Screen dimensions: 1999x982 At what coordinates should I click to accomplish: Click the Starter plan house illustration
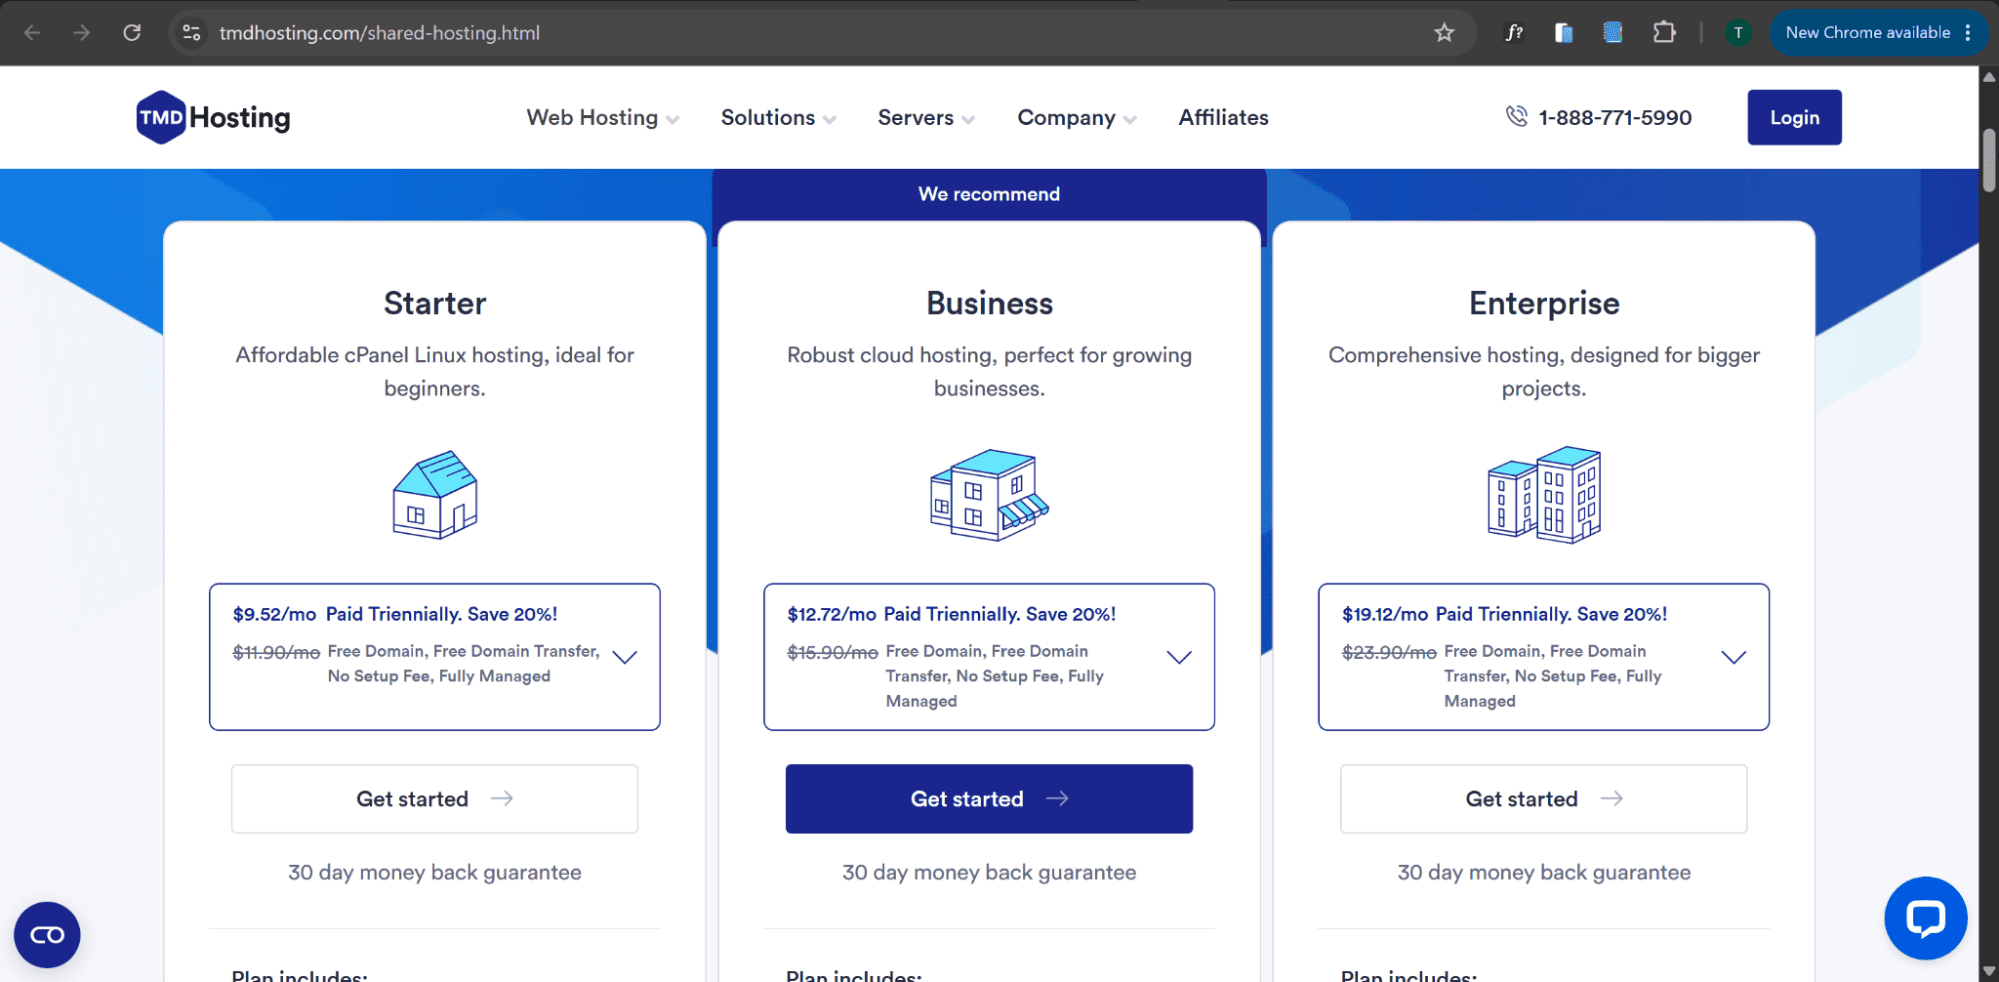pyautogui.click(x=435, y=494)
